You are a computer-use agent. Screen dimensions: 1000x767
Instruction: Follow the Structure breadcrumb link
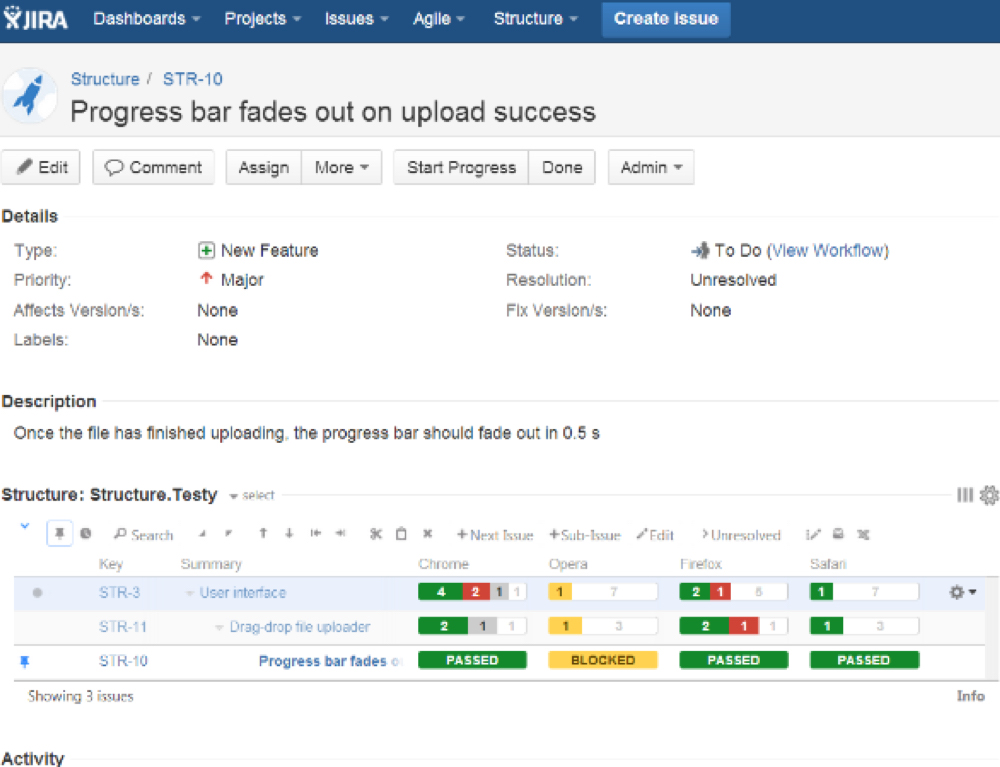click(x=105, y=79)
